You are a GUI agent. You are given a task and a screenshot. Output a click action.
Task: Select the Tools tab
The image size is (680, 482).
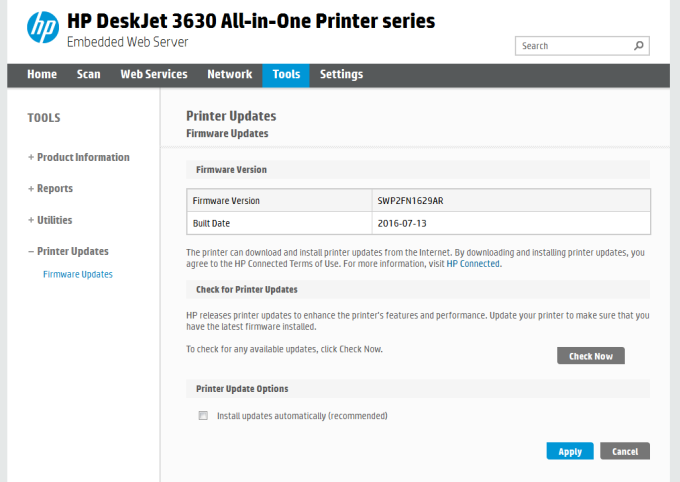(x=286, y=75)
